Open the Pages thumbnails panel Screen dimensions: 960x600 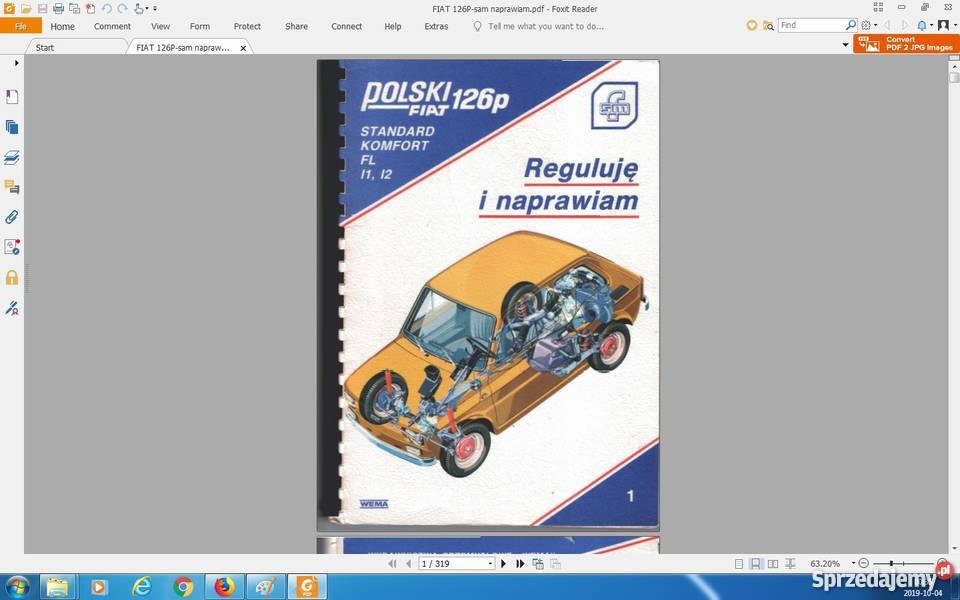tap(12, 127)
